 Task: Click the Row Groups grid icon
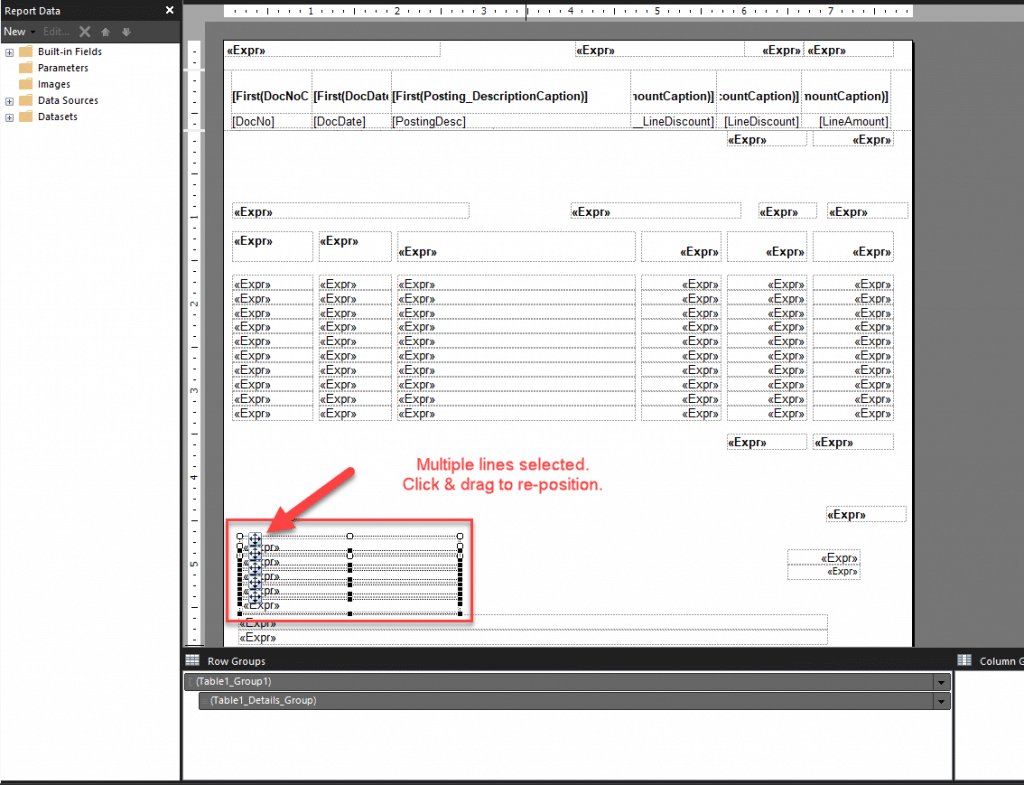tap(192, 661)
